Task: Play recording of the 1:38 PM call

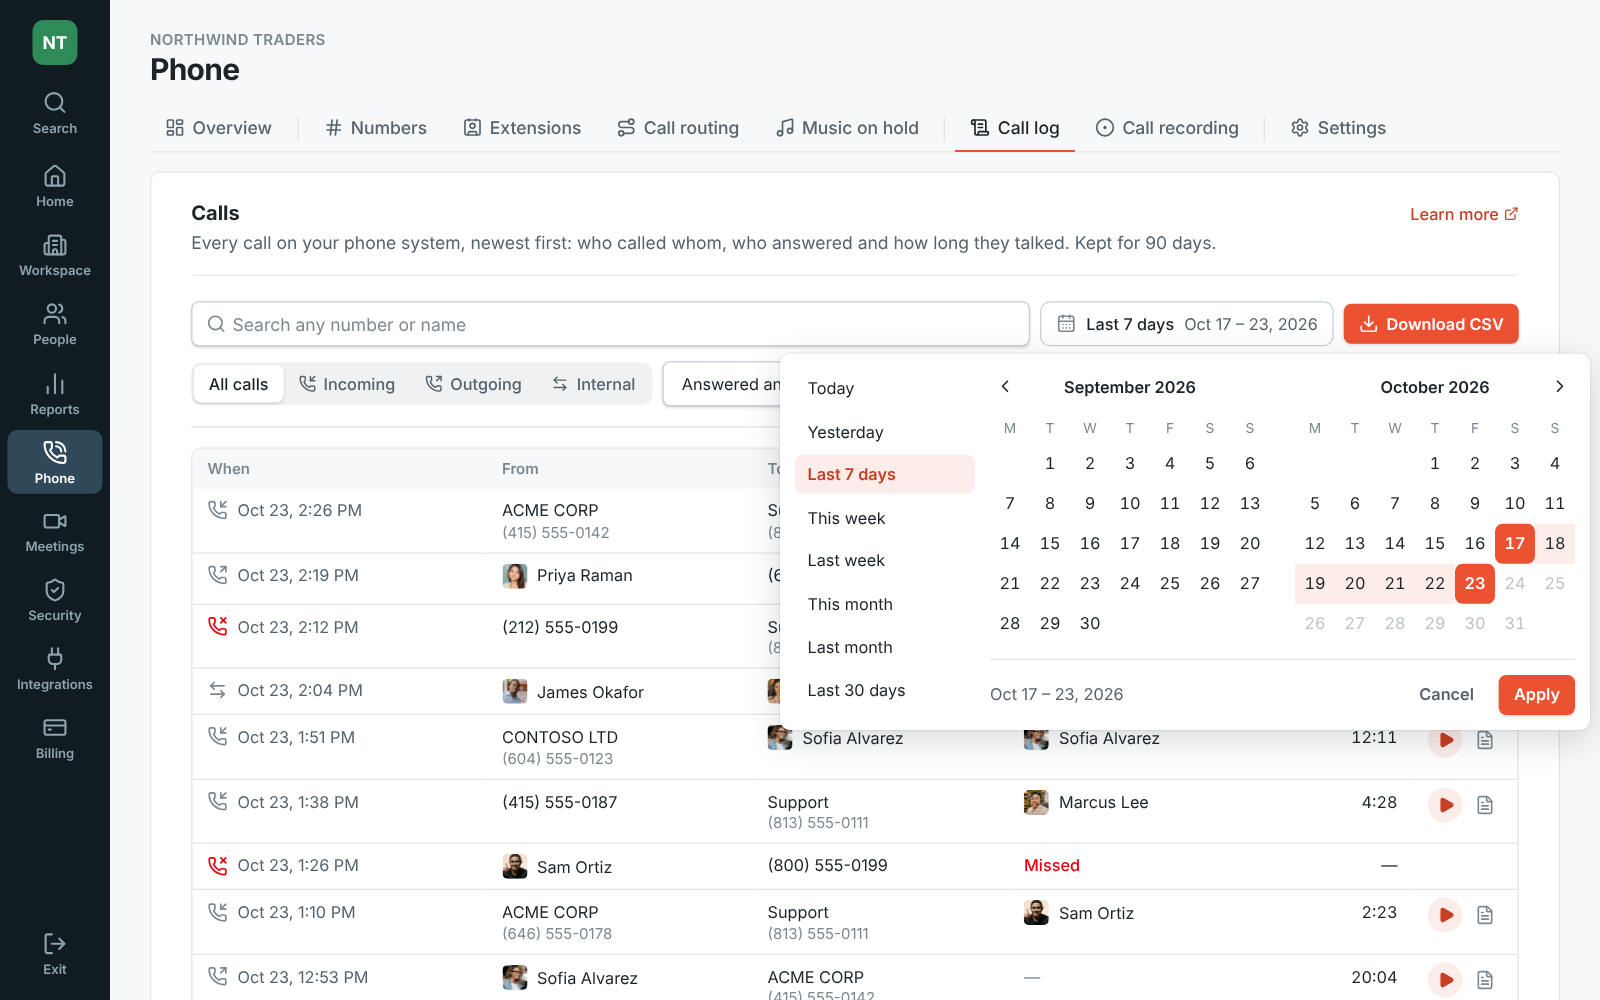Action: pos(1445,805)
